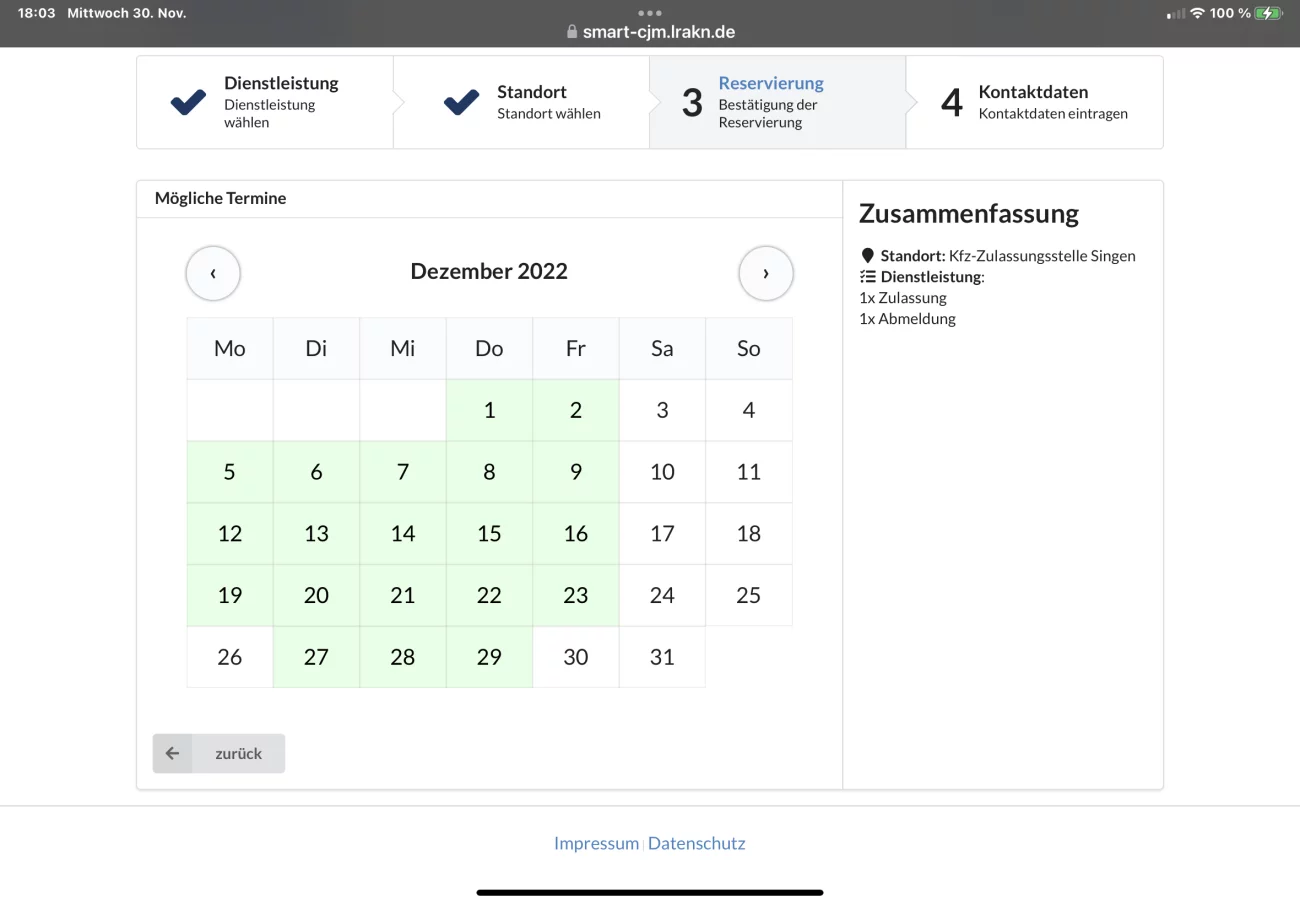This screenshot has width=1300, height=904.
Task: Choose the 6th in the calendar
Action: [x=316, y=472]
